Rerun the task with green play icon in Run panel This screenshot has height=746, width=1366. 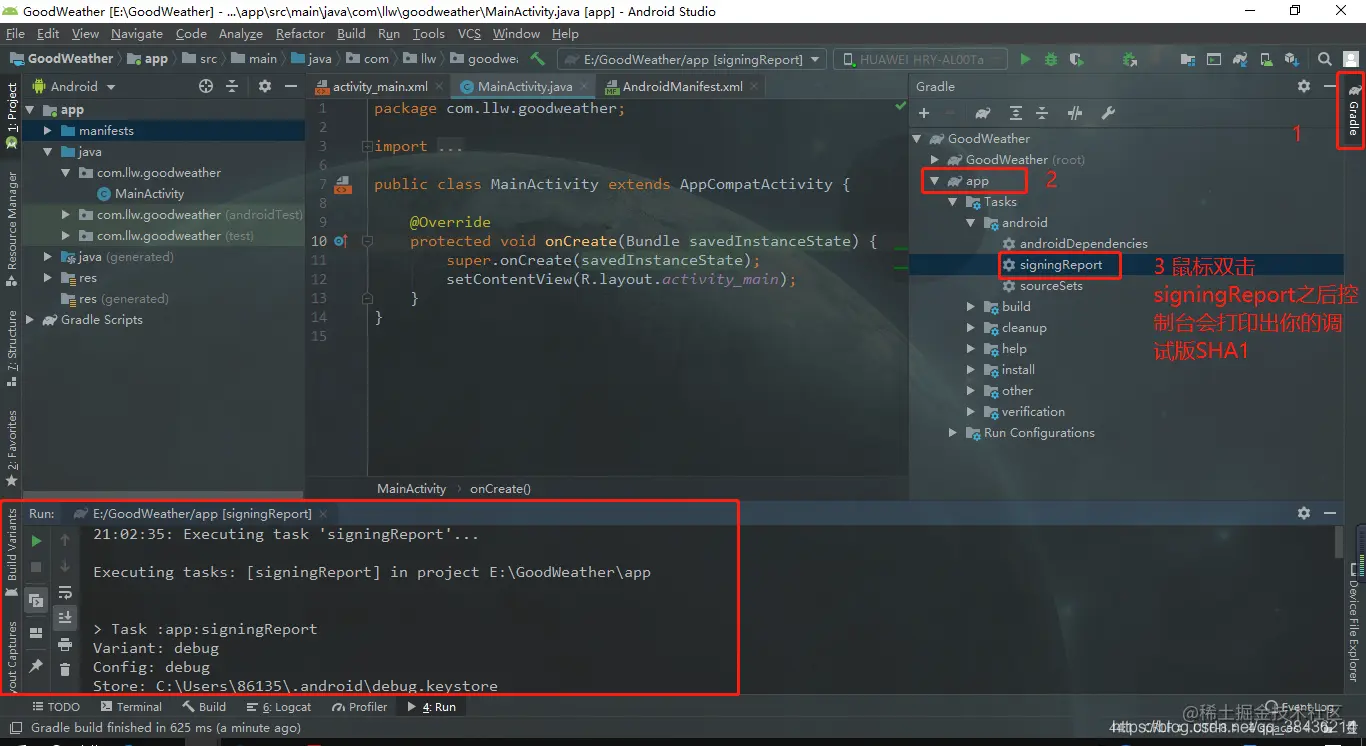coord(36,541)
